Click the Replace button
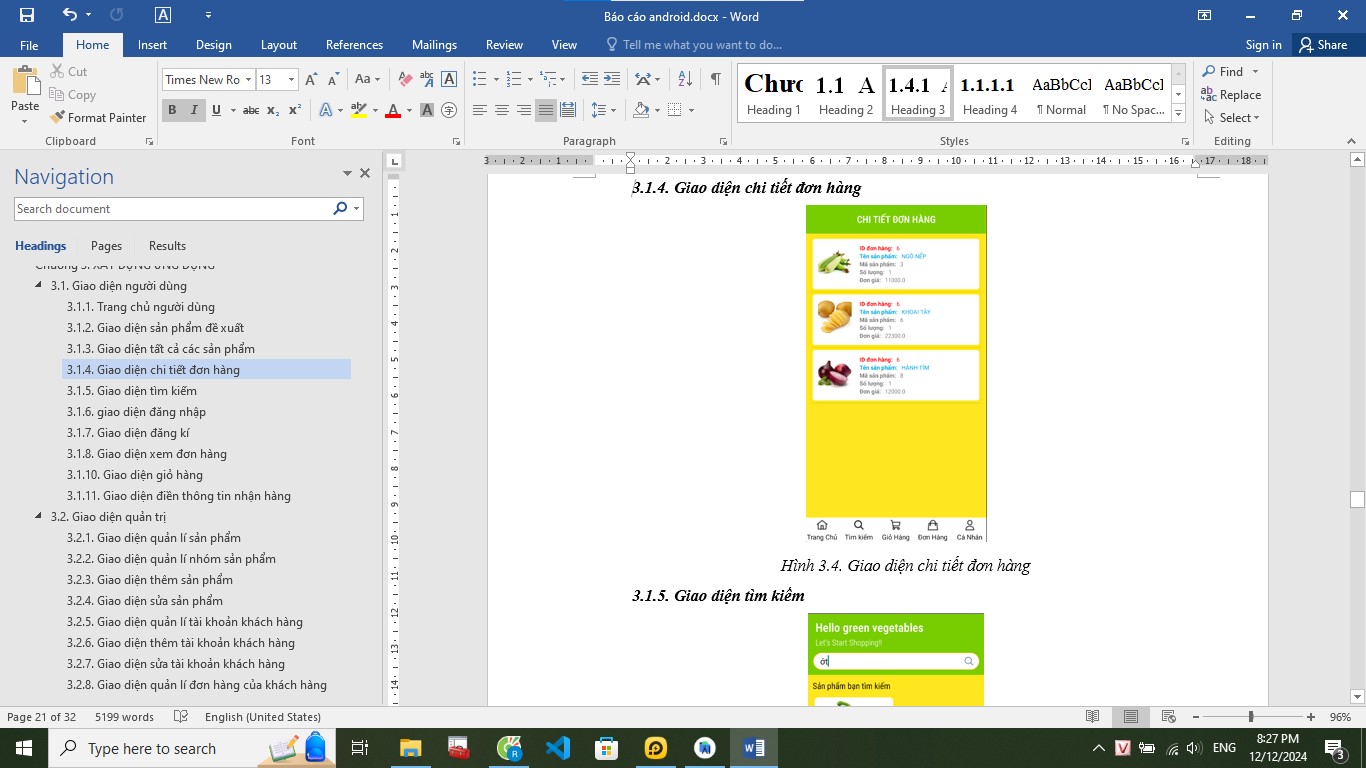This screenshot has width=1366, height=768. (1231, 95)
